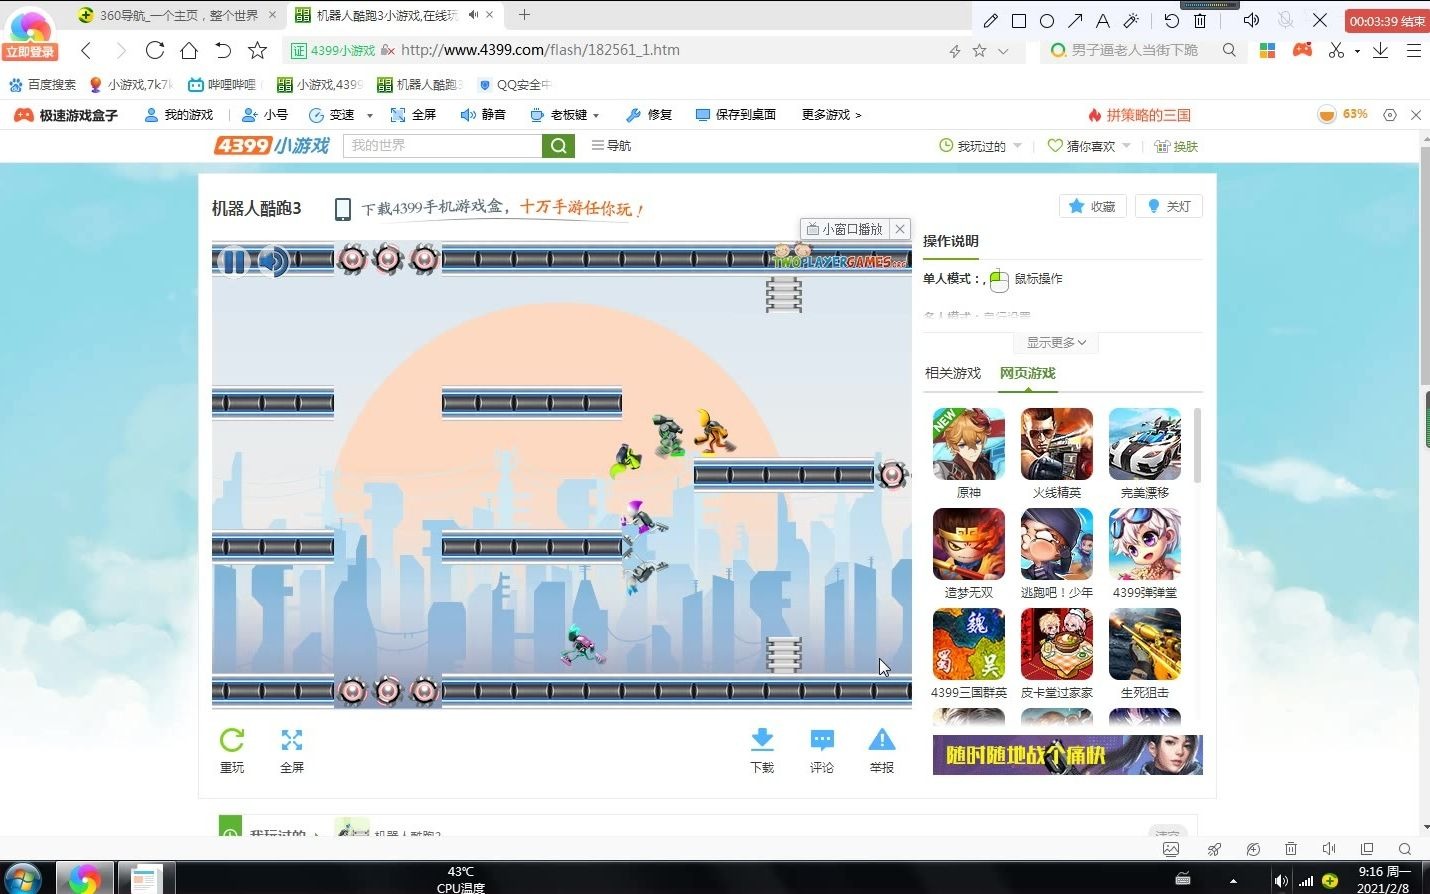The image size is (1430, 894).
Task: Add the game to favorites with 收藏
Action: click(1092, 206)
